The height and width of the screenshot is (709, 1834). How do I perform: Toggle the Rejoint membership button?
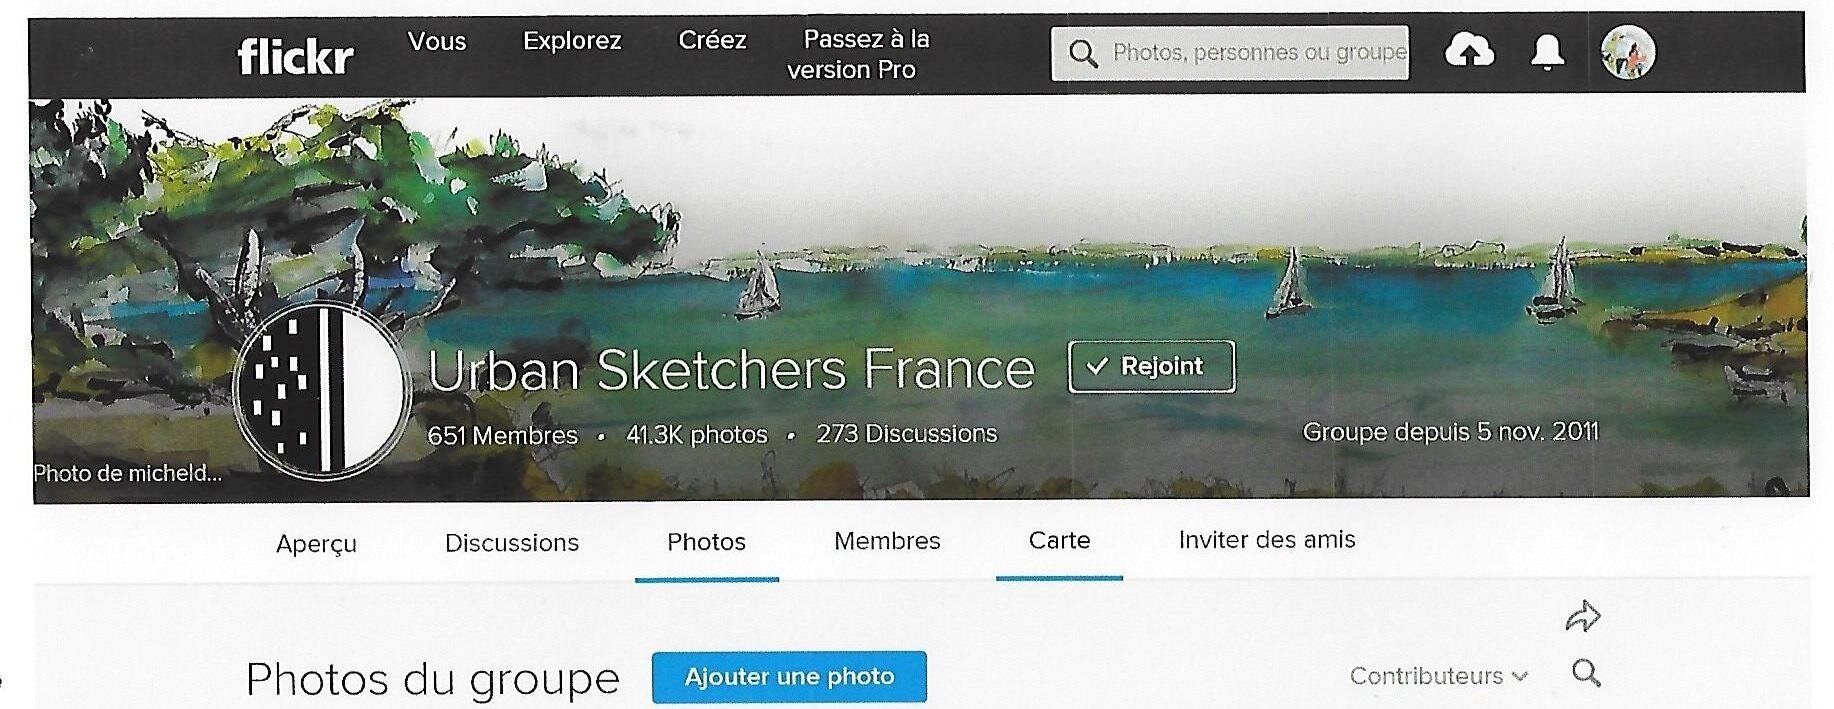[1151, 366]
